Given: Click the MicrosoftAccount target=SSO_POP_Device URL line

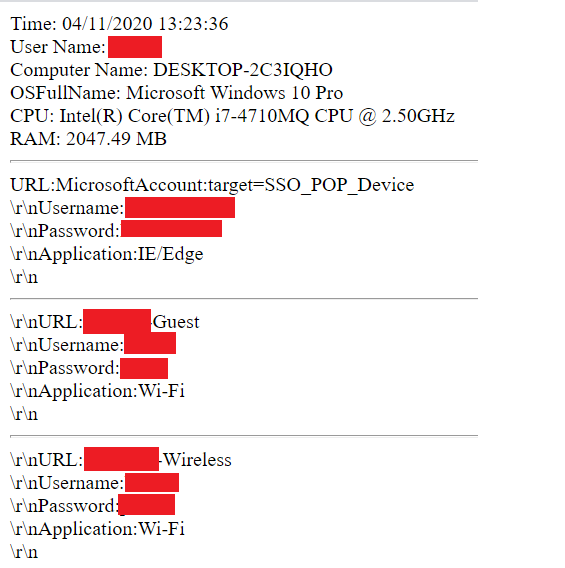Looking at the screenshot, I should (x=212, y=185).
